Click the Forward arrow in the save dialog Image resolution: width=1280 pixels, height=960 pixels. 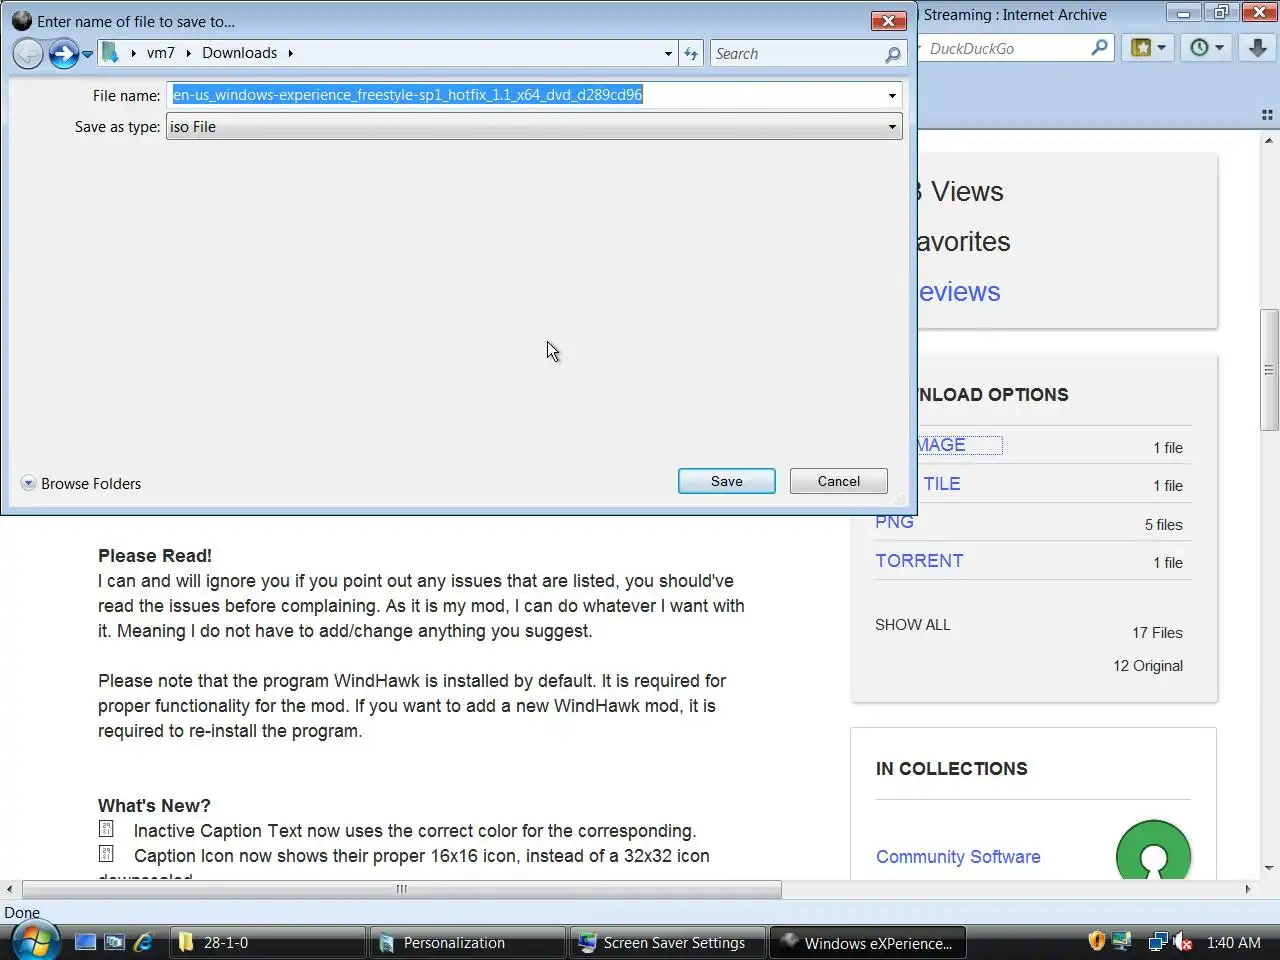pyautogui.click(x=63, y=53)
